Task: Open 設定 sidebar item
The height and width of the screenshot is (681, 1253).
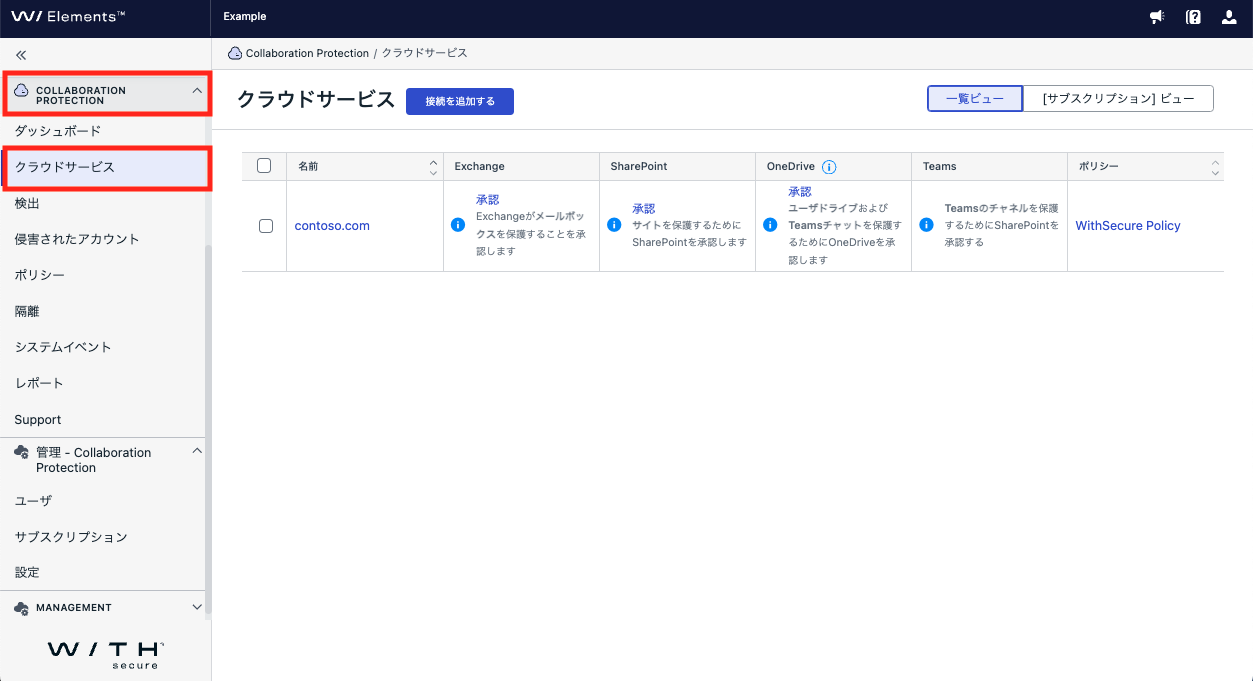Action: (x=27, y=573)
